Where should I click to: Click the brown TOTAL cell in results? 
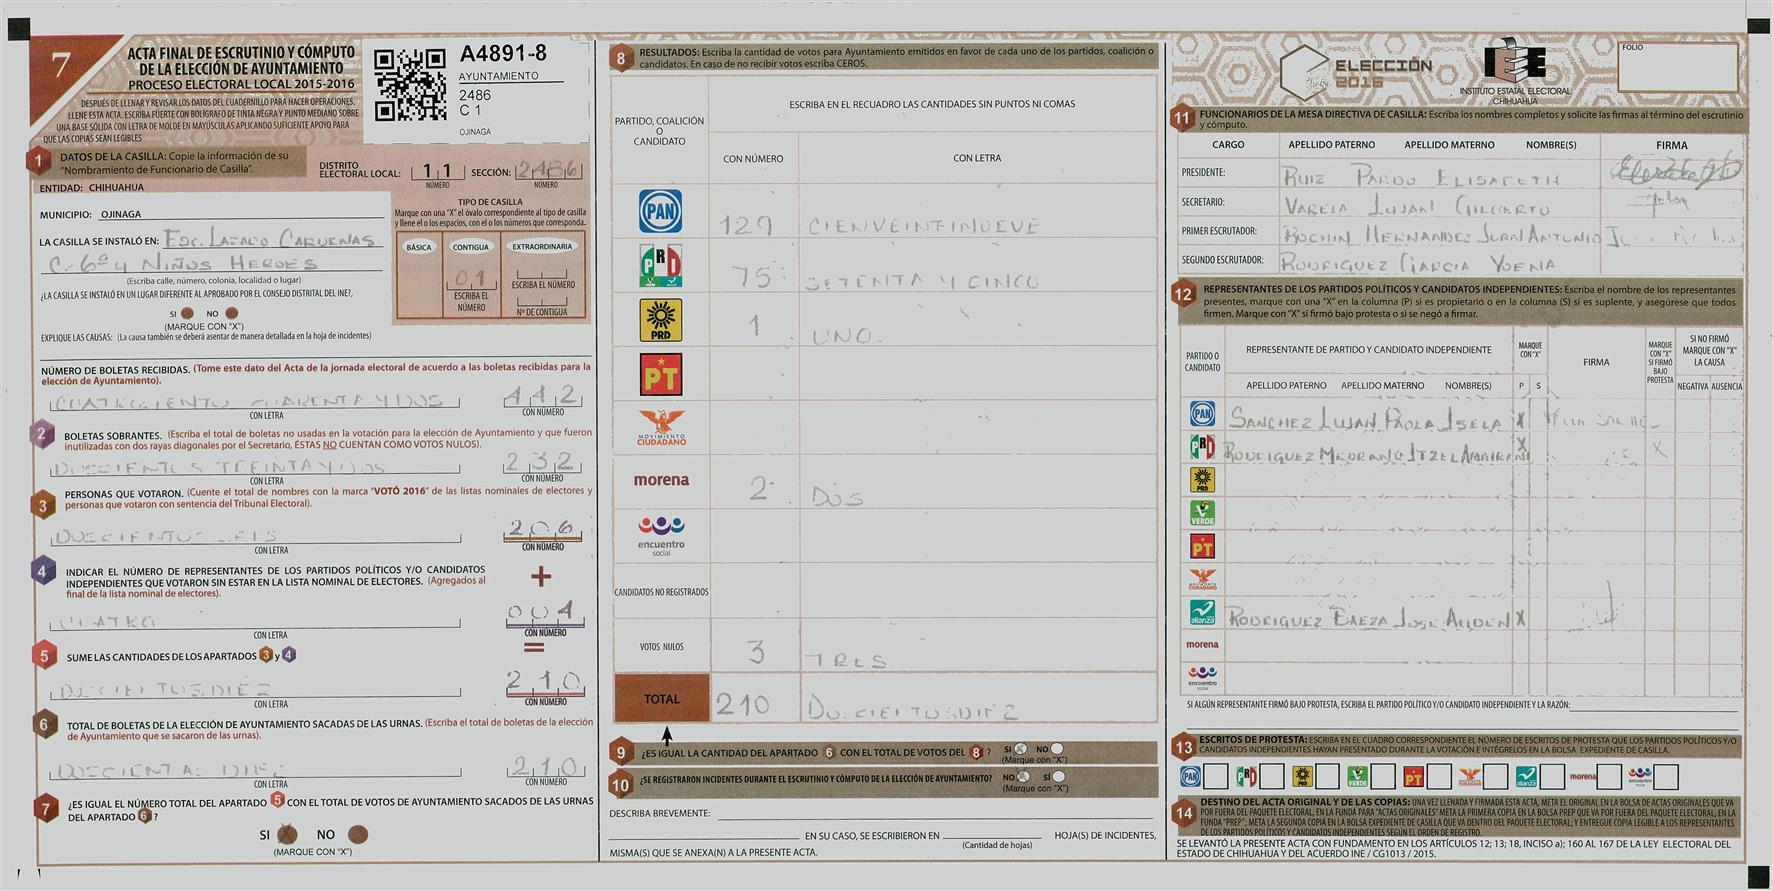(x=661, y=699)
